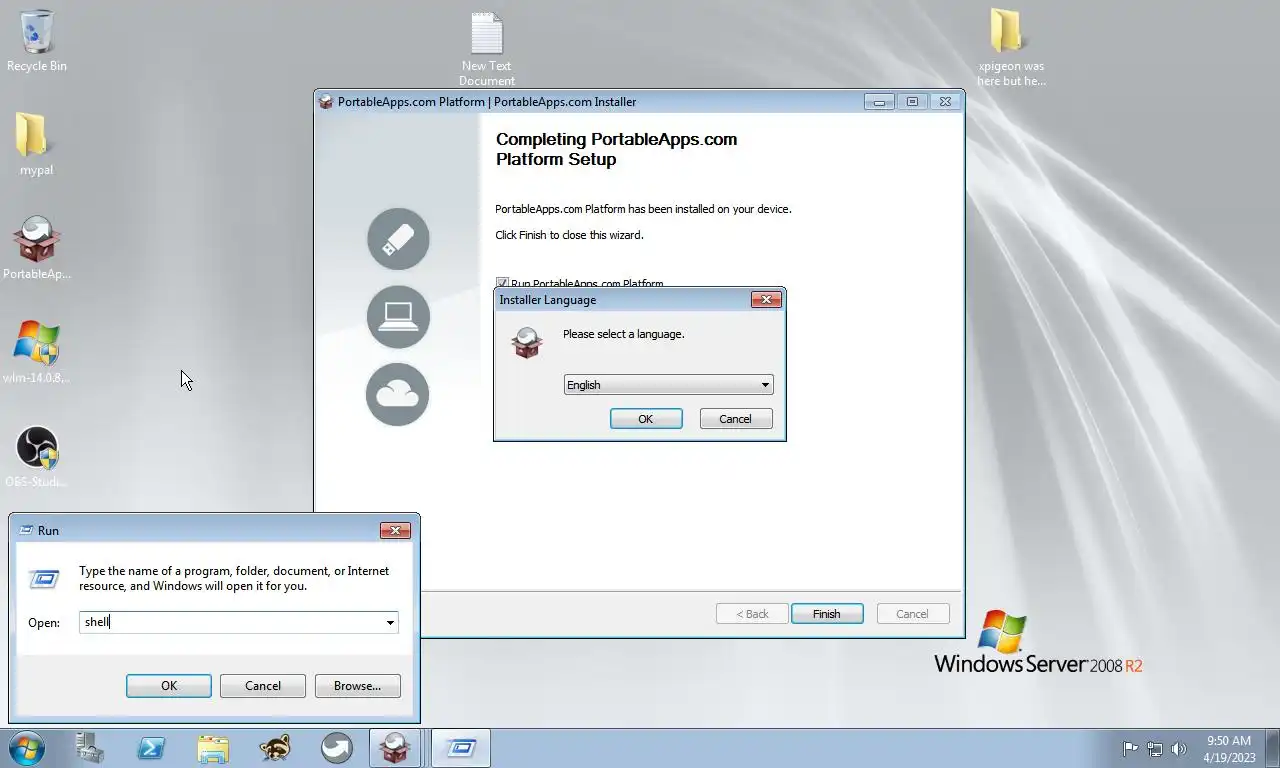Click the cloud icon in installer sidebar
Screen dimensions: 1280x768
(398, 394)
